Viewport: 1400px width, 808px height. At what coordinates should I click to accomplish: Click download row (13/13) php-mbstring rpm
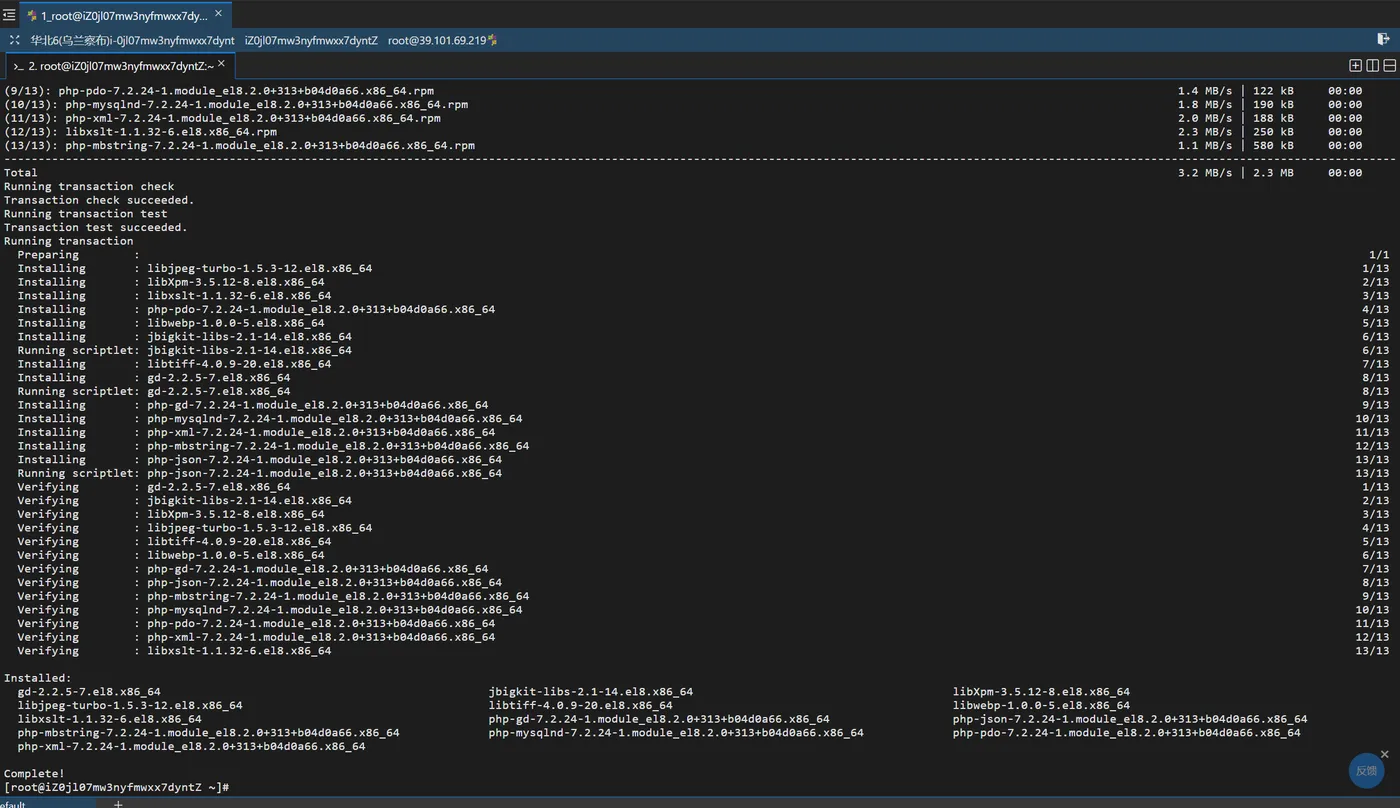click(x=239, y=145)
